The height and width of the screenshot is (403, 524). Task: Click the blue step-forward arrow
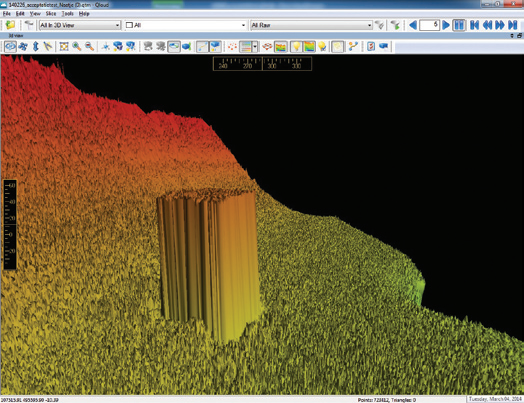click(445, 25)
